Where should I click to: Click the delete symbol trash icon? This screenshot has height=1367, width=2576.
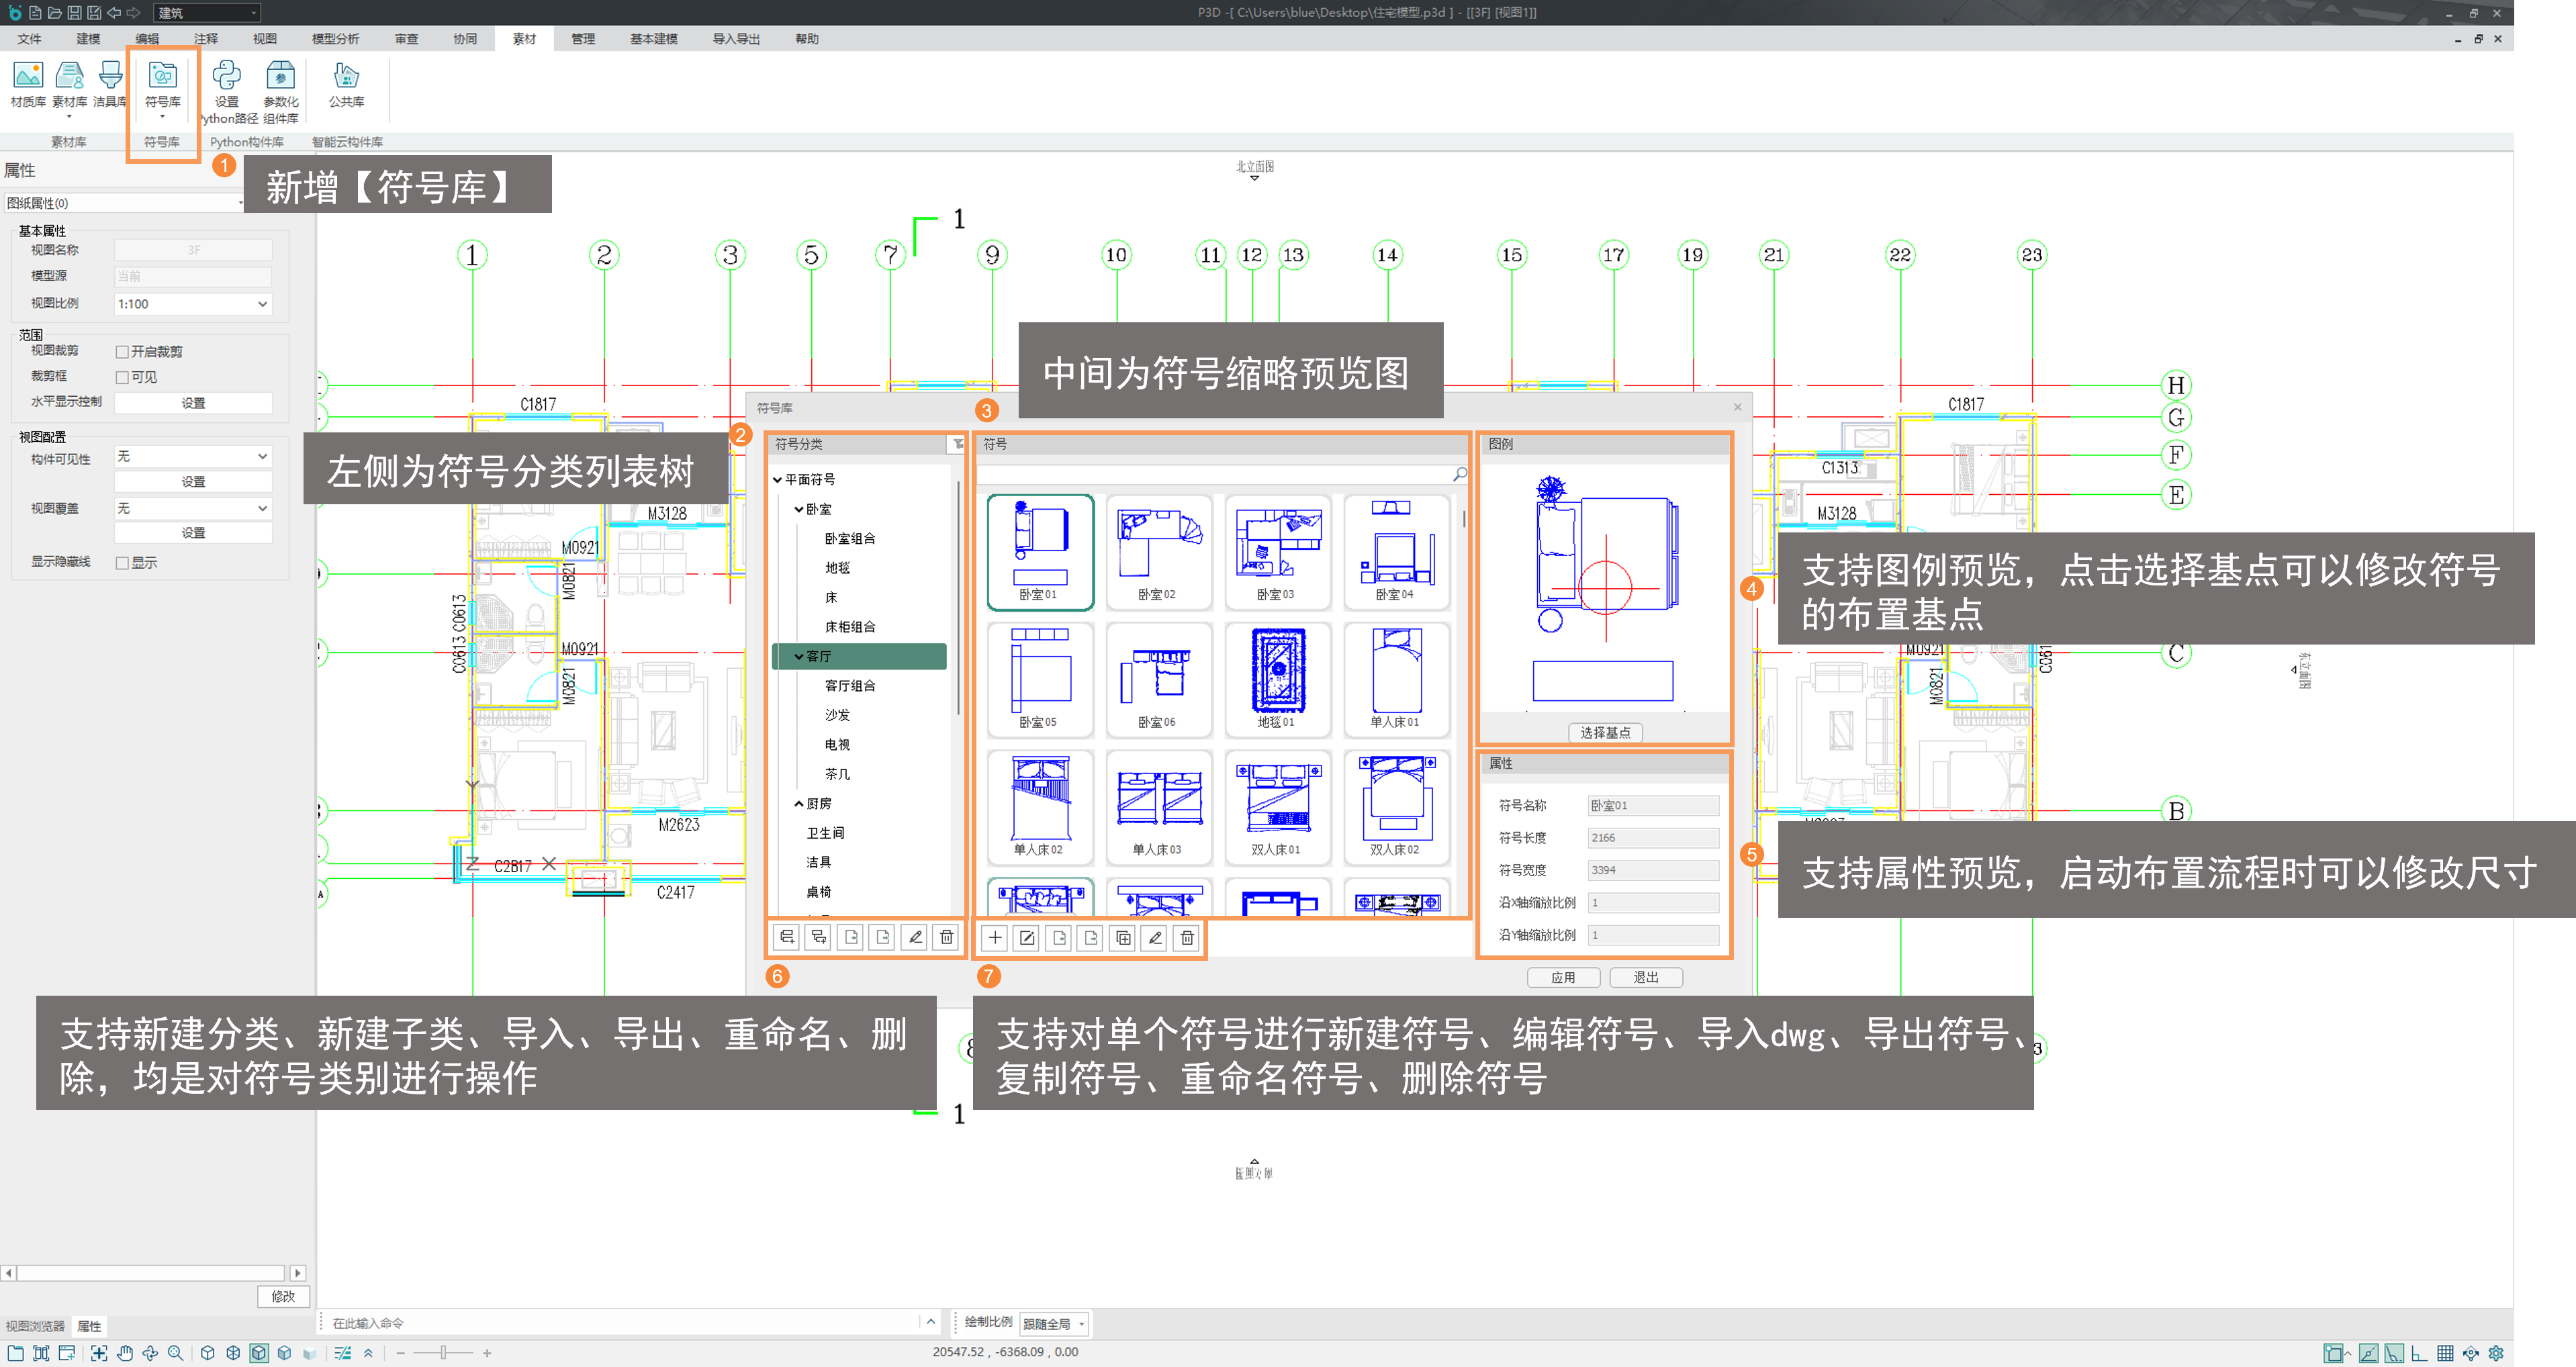[1186, 938]
